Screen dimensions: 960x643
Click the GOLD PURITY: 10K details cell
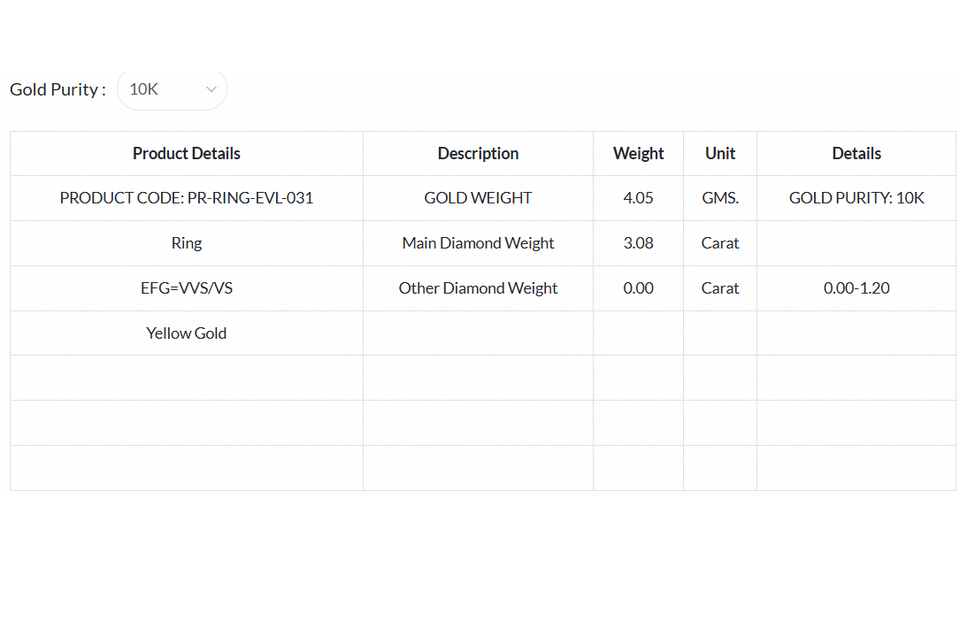click(x=856, y=198)
